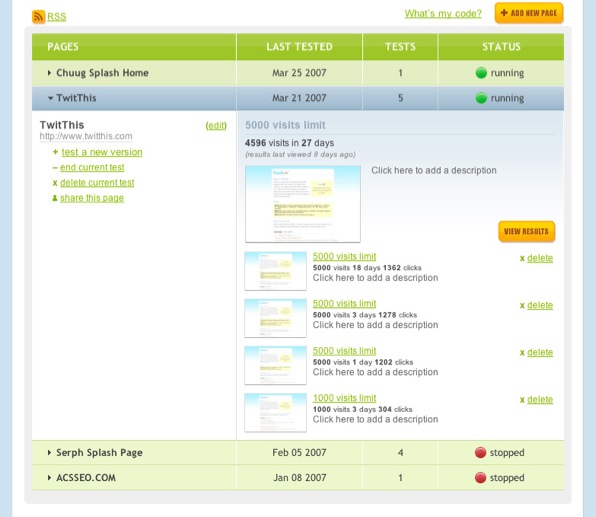
Task: Click the edit link next to TwitThis
Action: (216, 125)
